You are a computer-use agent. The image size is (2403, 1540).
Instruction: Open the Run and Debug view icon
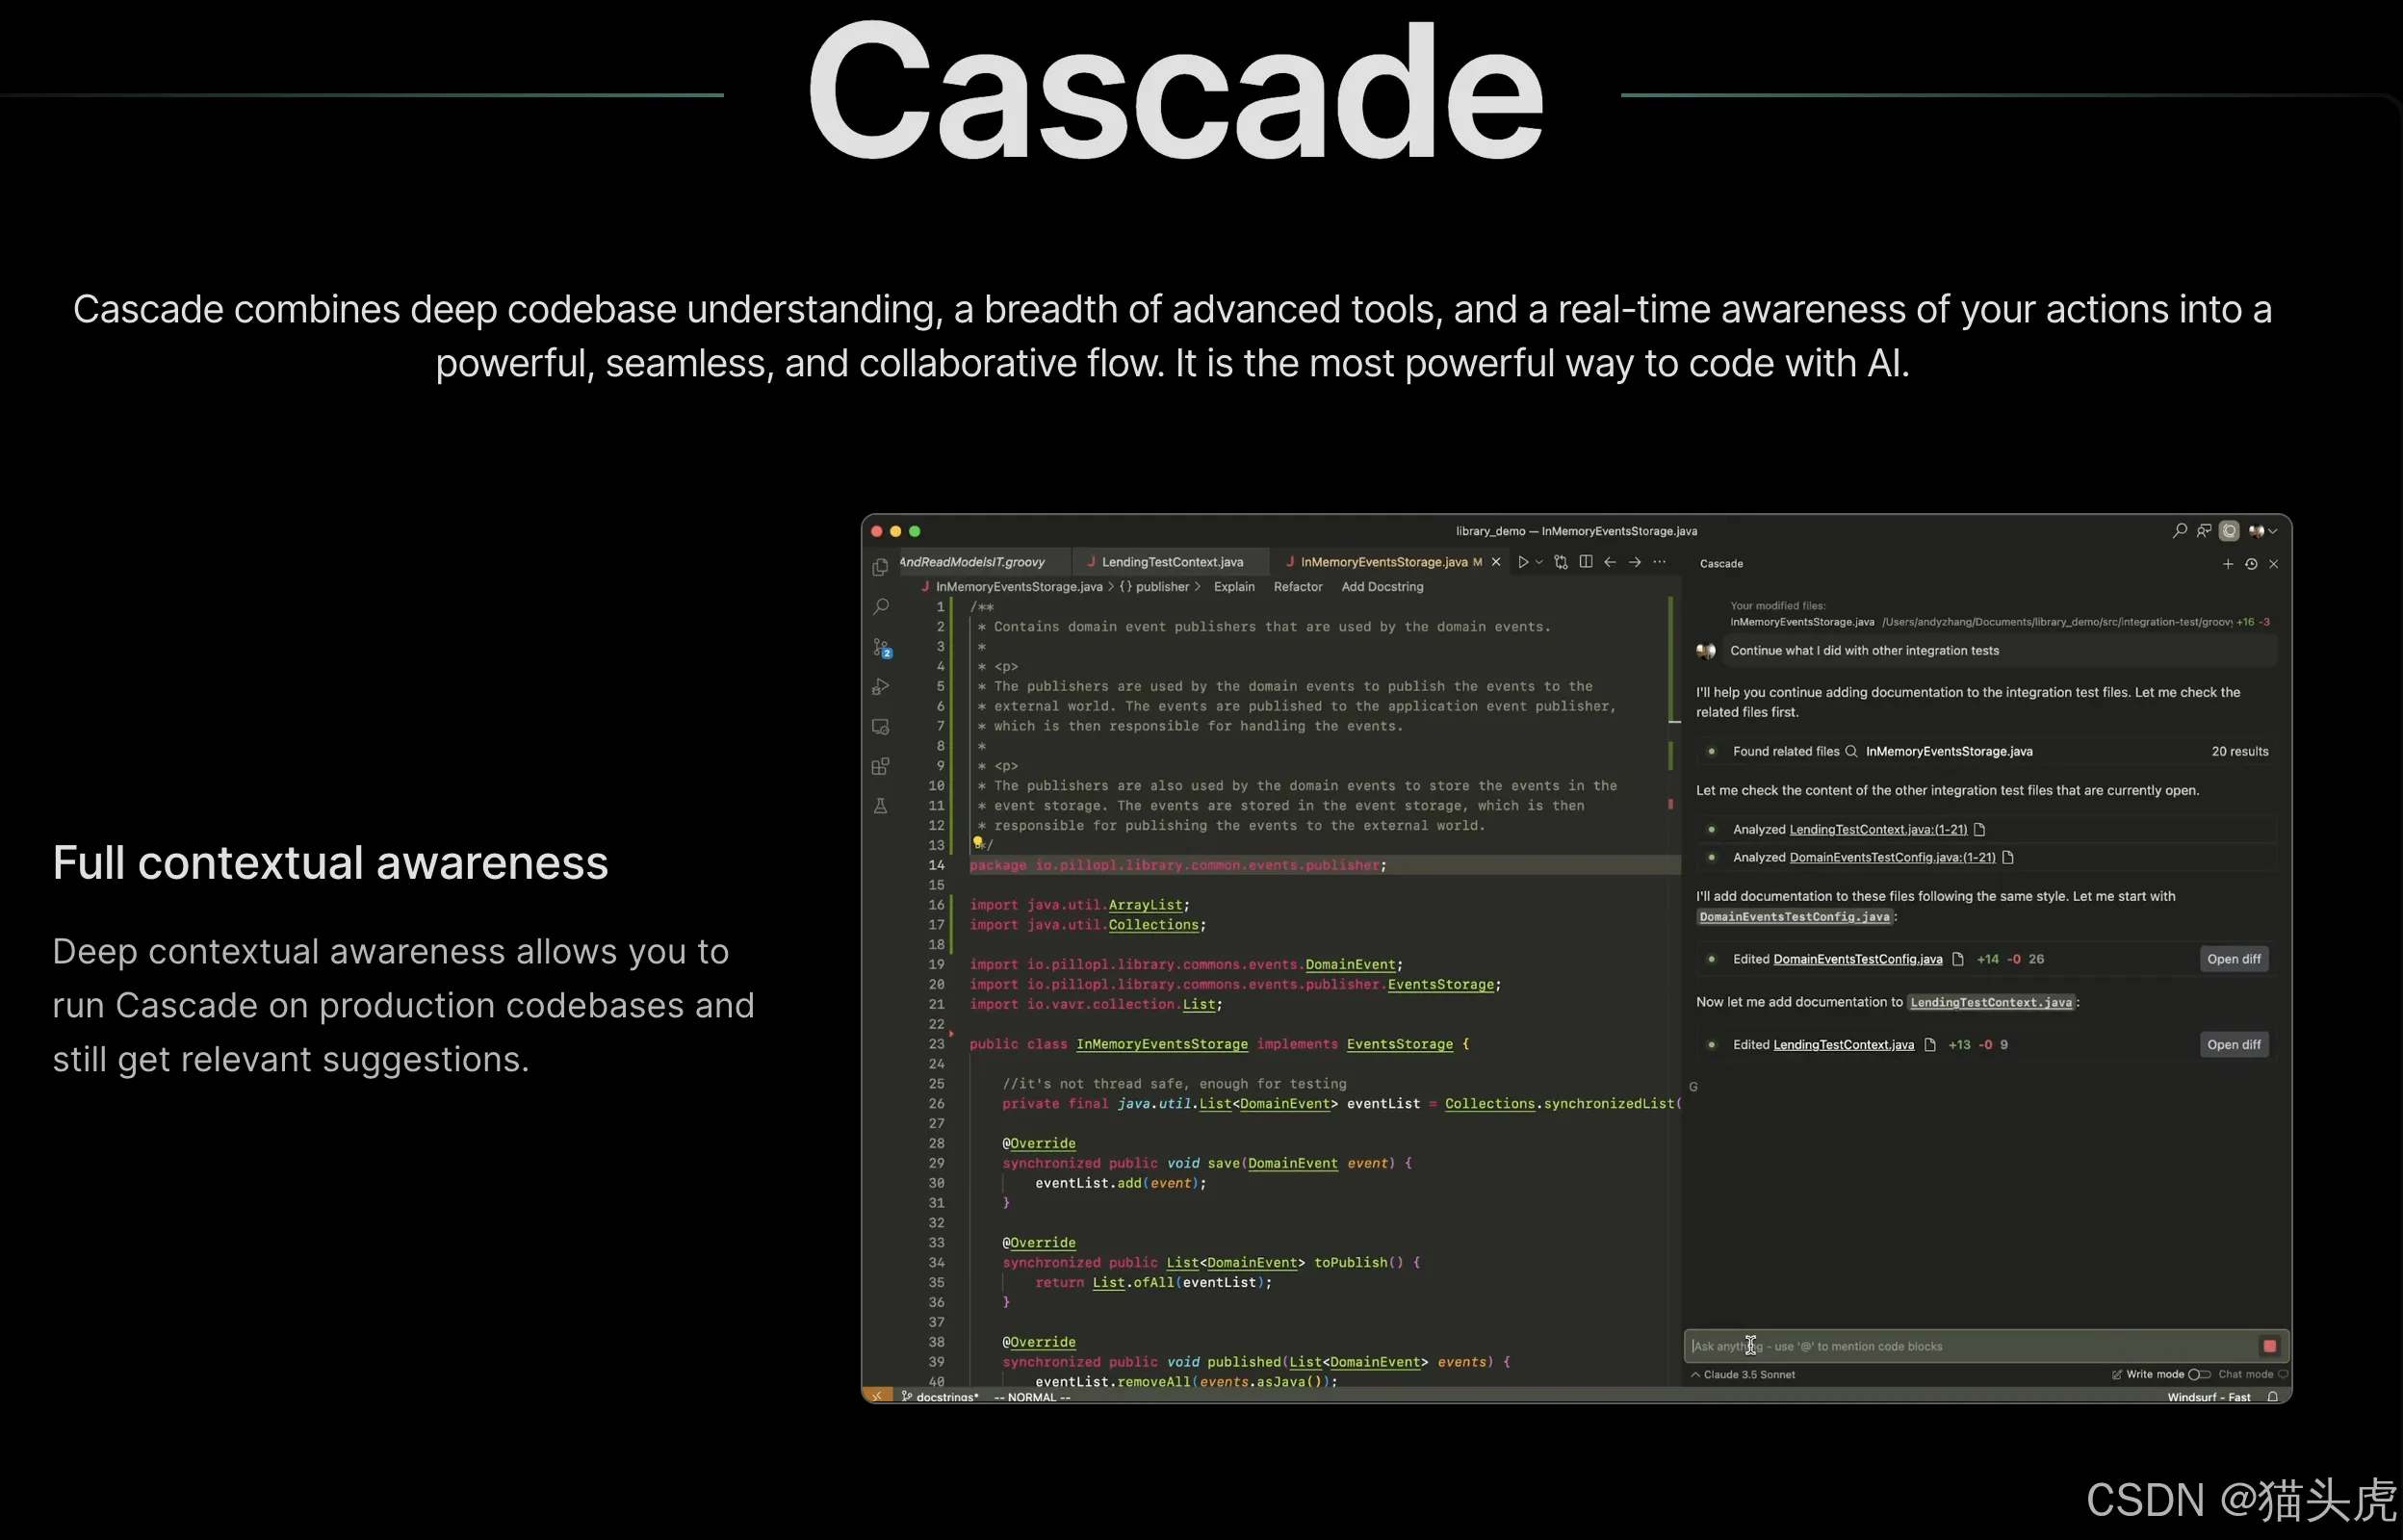tap(880, 687)
